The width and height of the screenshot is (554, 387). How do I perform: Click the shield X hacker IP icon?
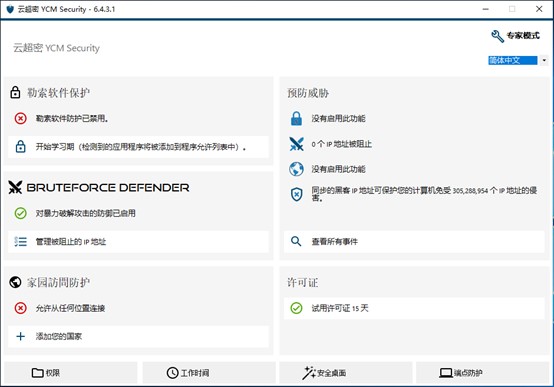(296, 194)
